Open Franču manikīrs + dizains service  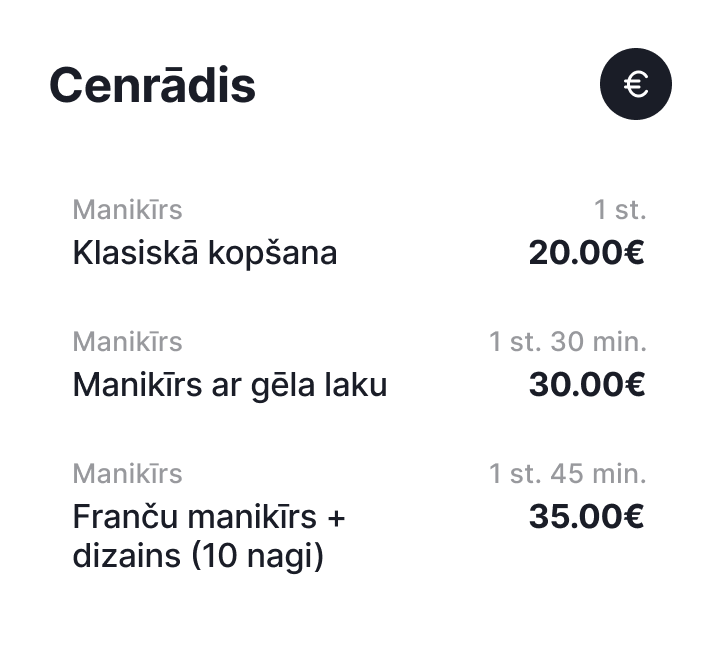pos(209,536)
